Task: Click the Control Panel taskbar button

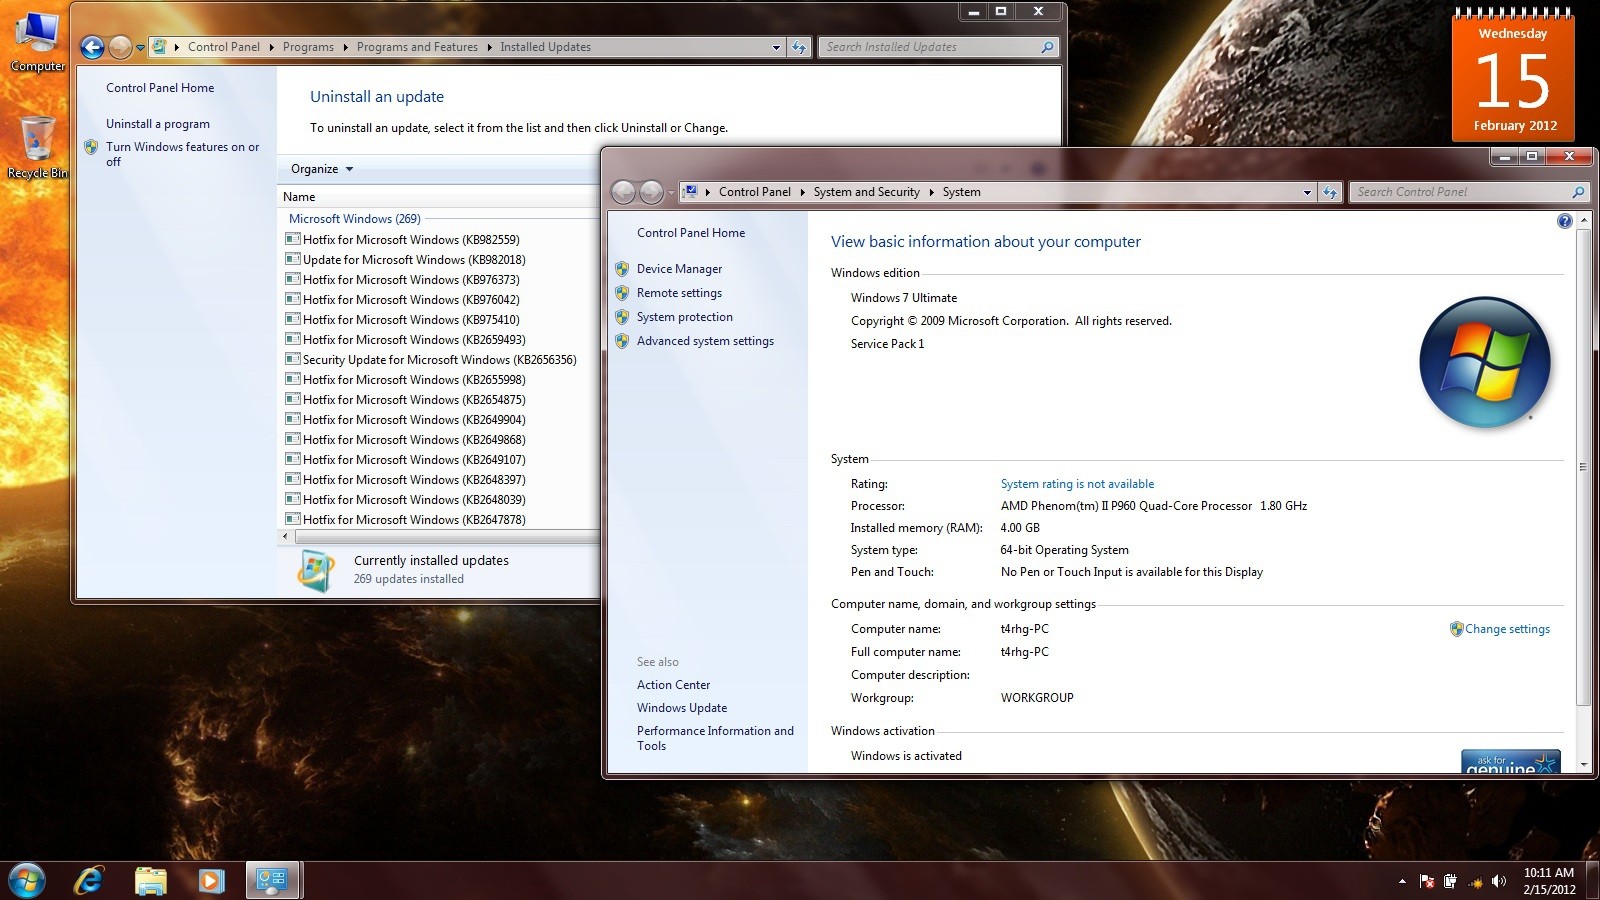Action: click(x=272, y=880)
